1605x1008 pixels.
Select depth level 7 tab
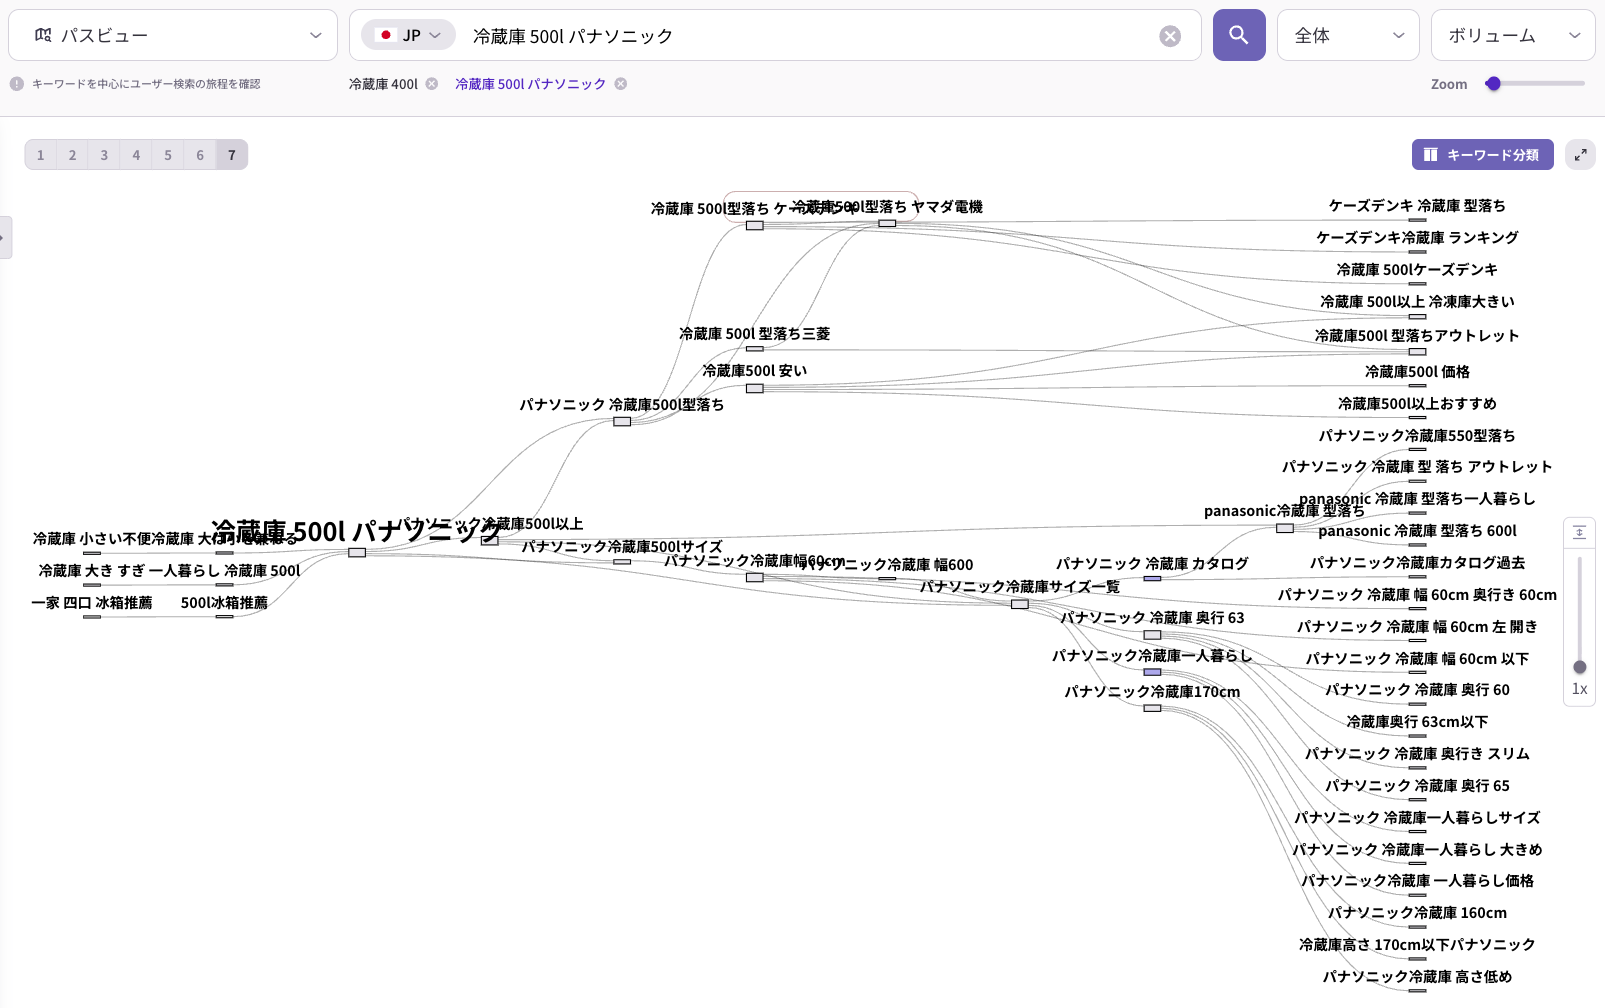232,155
